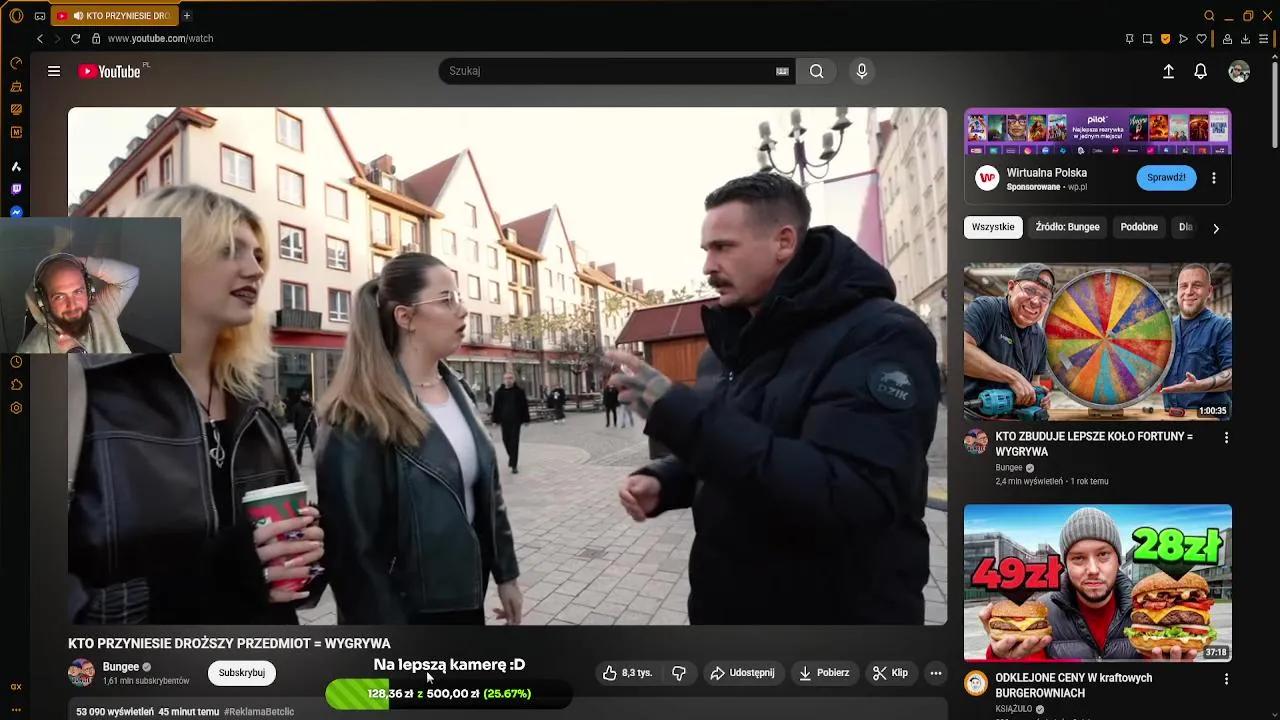This screenshot has height=720, width=1280.
Task: Reload the current YouTube page
Action: (x=75, y=38)
